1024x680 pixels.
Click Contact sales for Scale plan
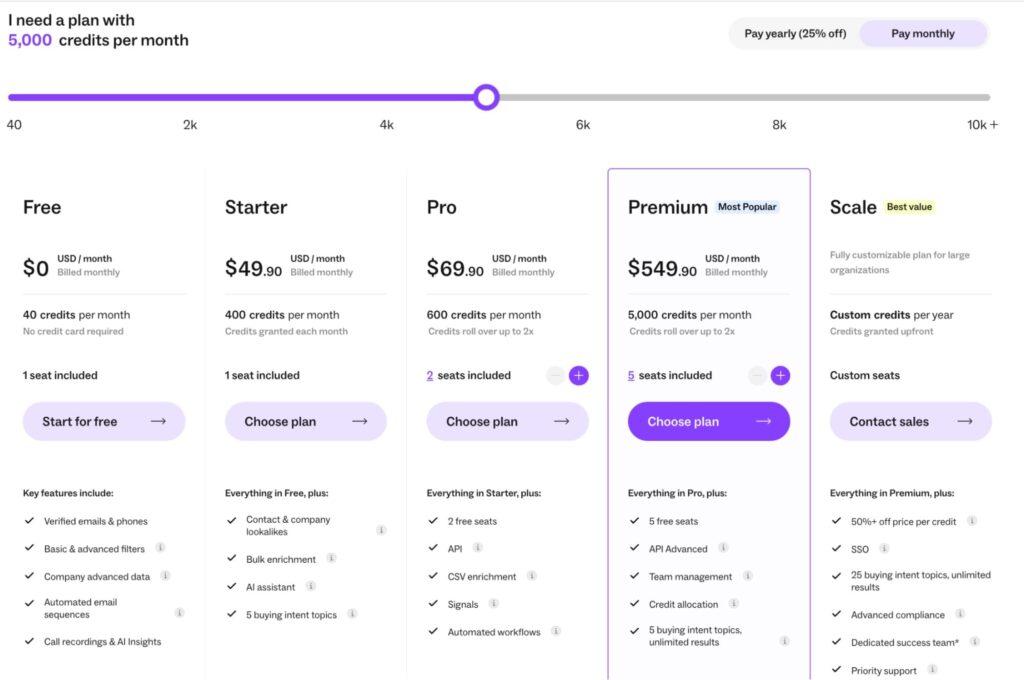910,421
